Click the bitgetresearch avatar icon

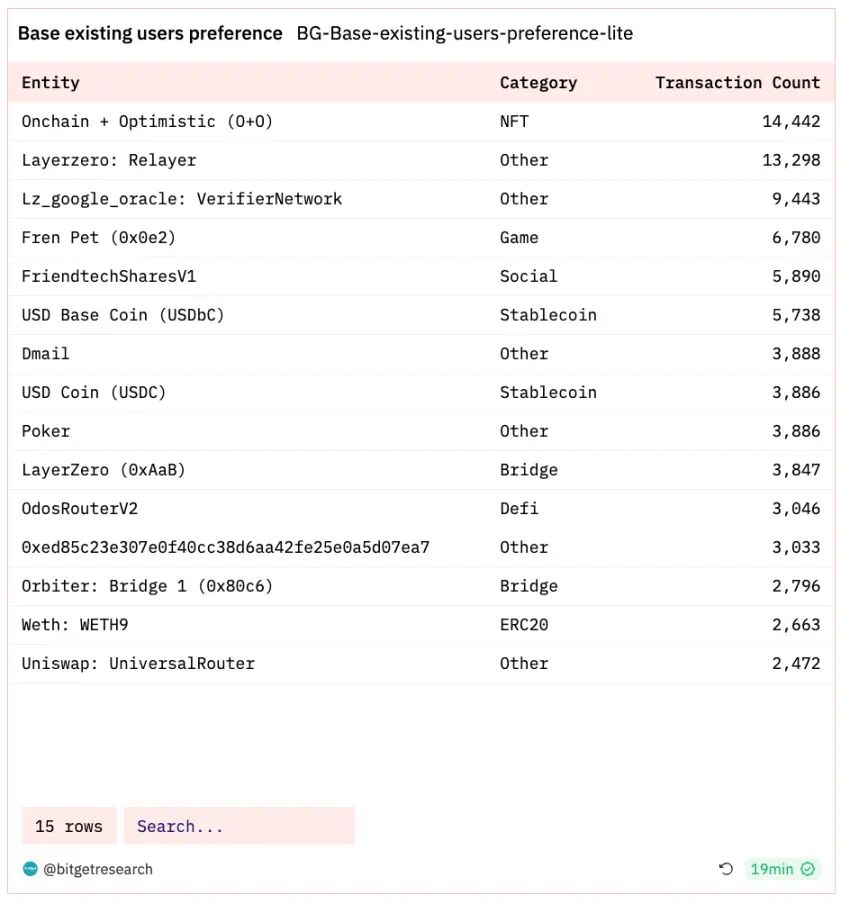point(30,869)
